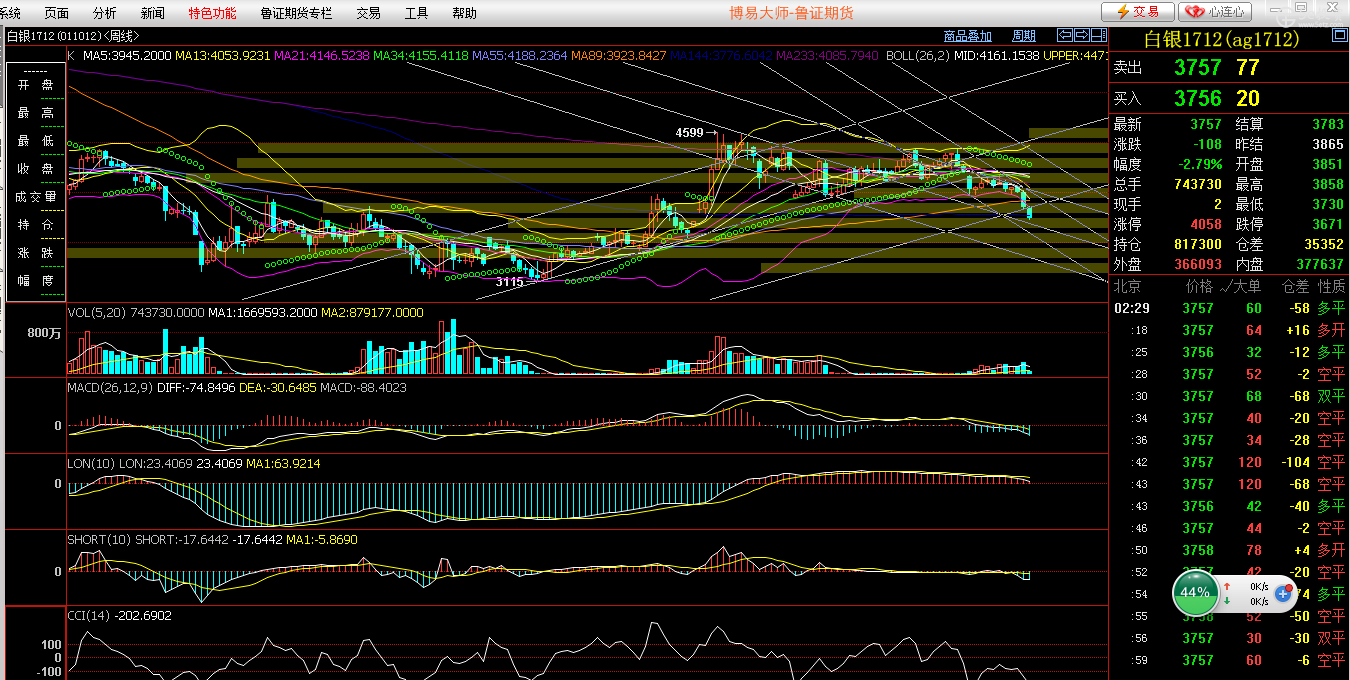Click the 商品叠加 link

[968, 36]
